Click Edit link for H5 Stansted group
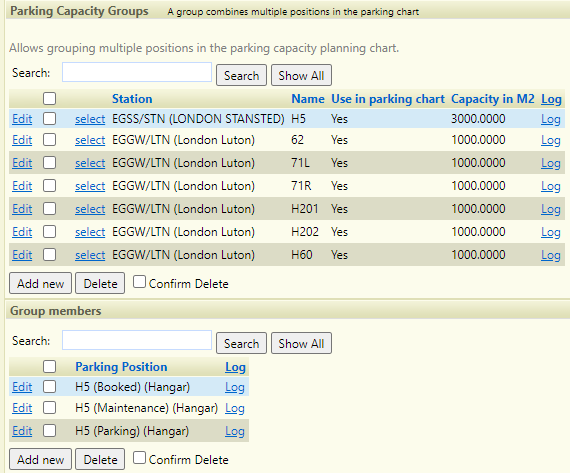The height and width of the screenshot is (473, 570). pos(22,119)
